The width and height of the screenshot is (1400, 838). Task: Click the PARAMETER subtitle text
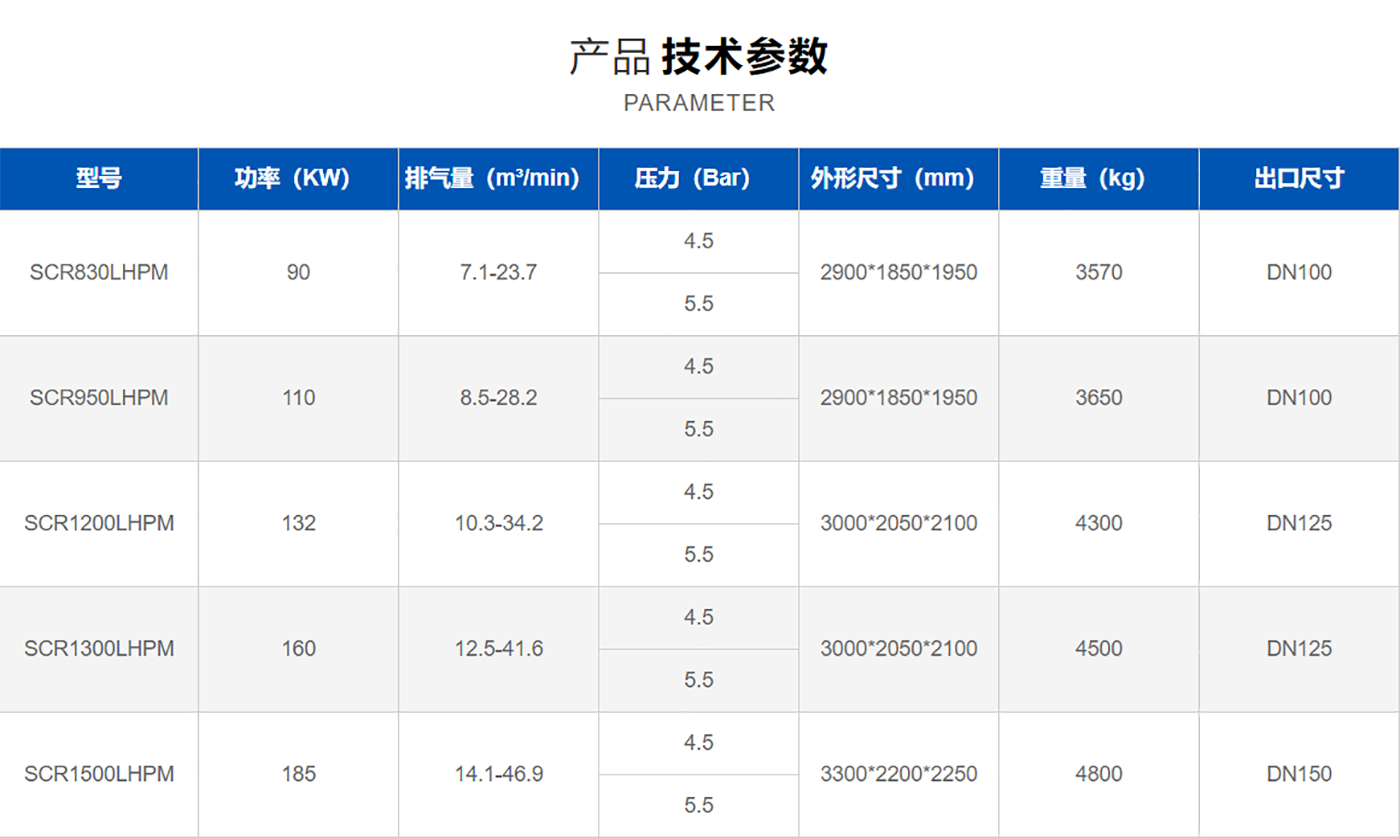click(x=699, y=103)
